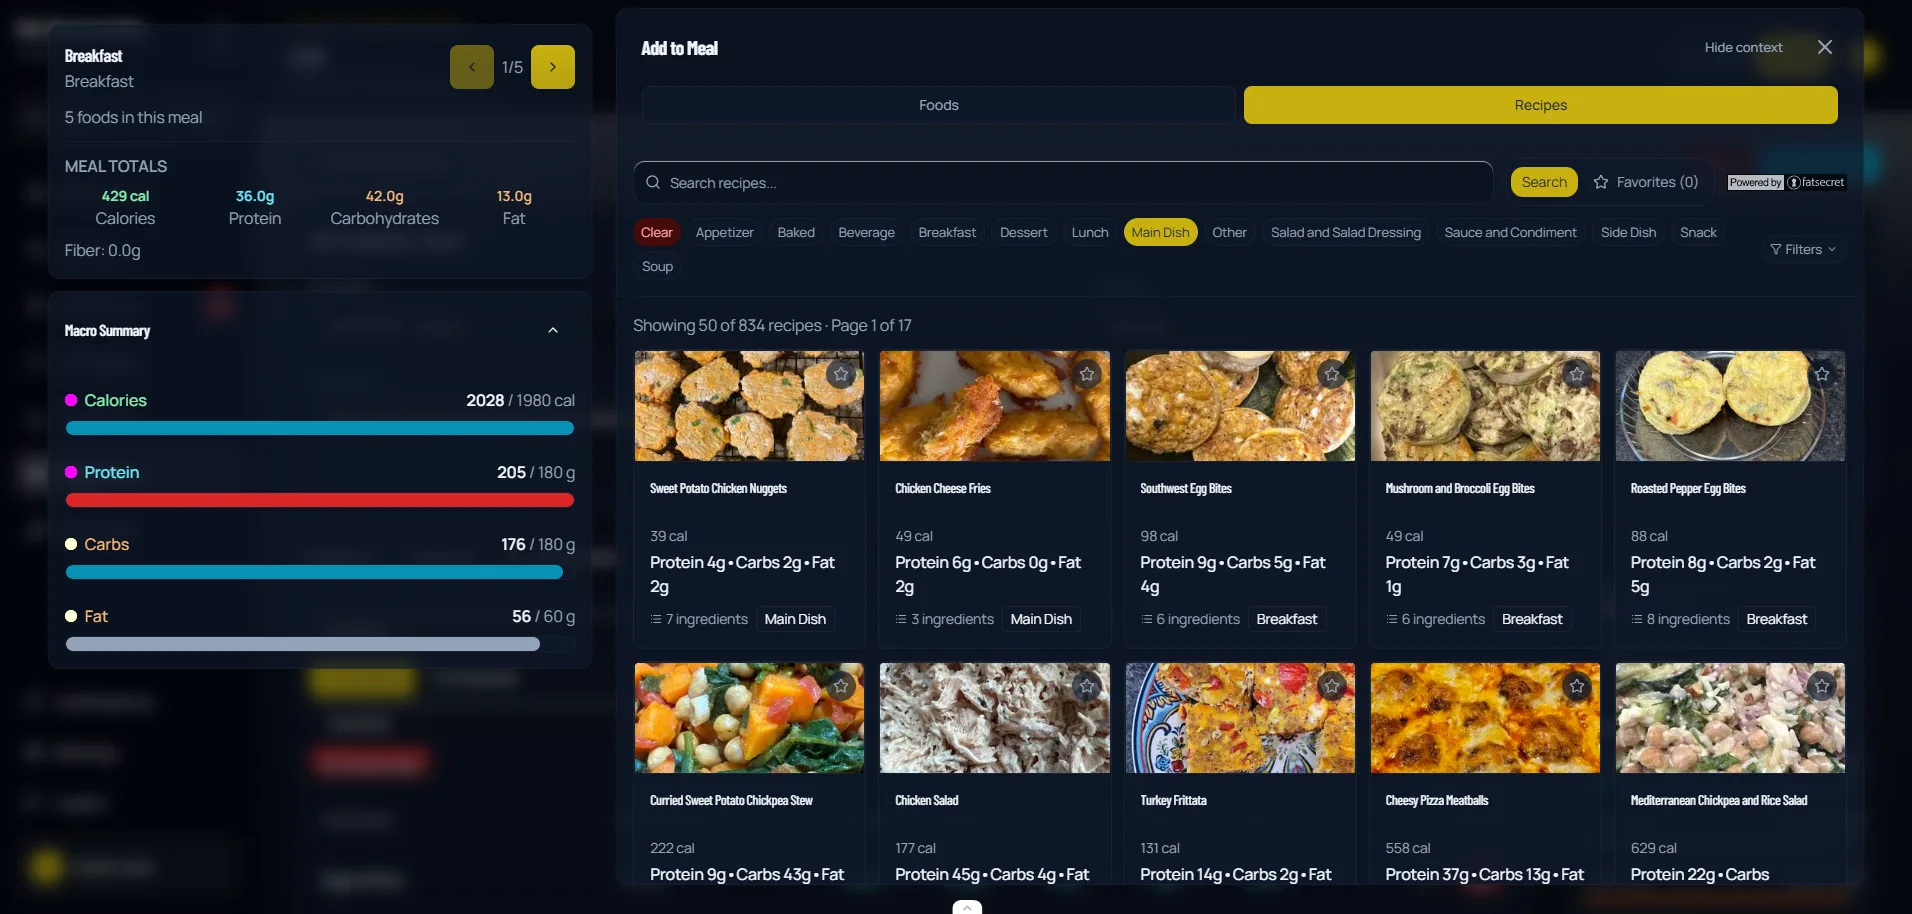
Task: Open the Filters dropdown
Action: (1803, 249)
